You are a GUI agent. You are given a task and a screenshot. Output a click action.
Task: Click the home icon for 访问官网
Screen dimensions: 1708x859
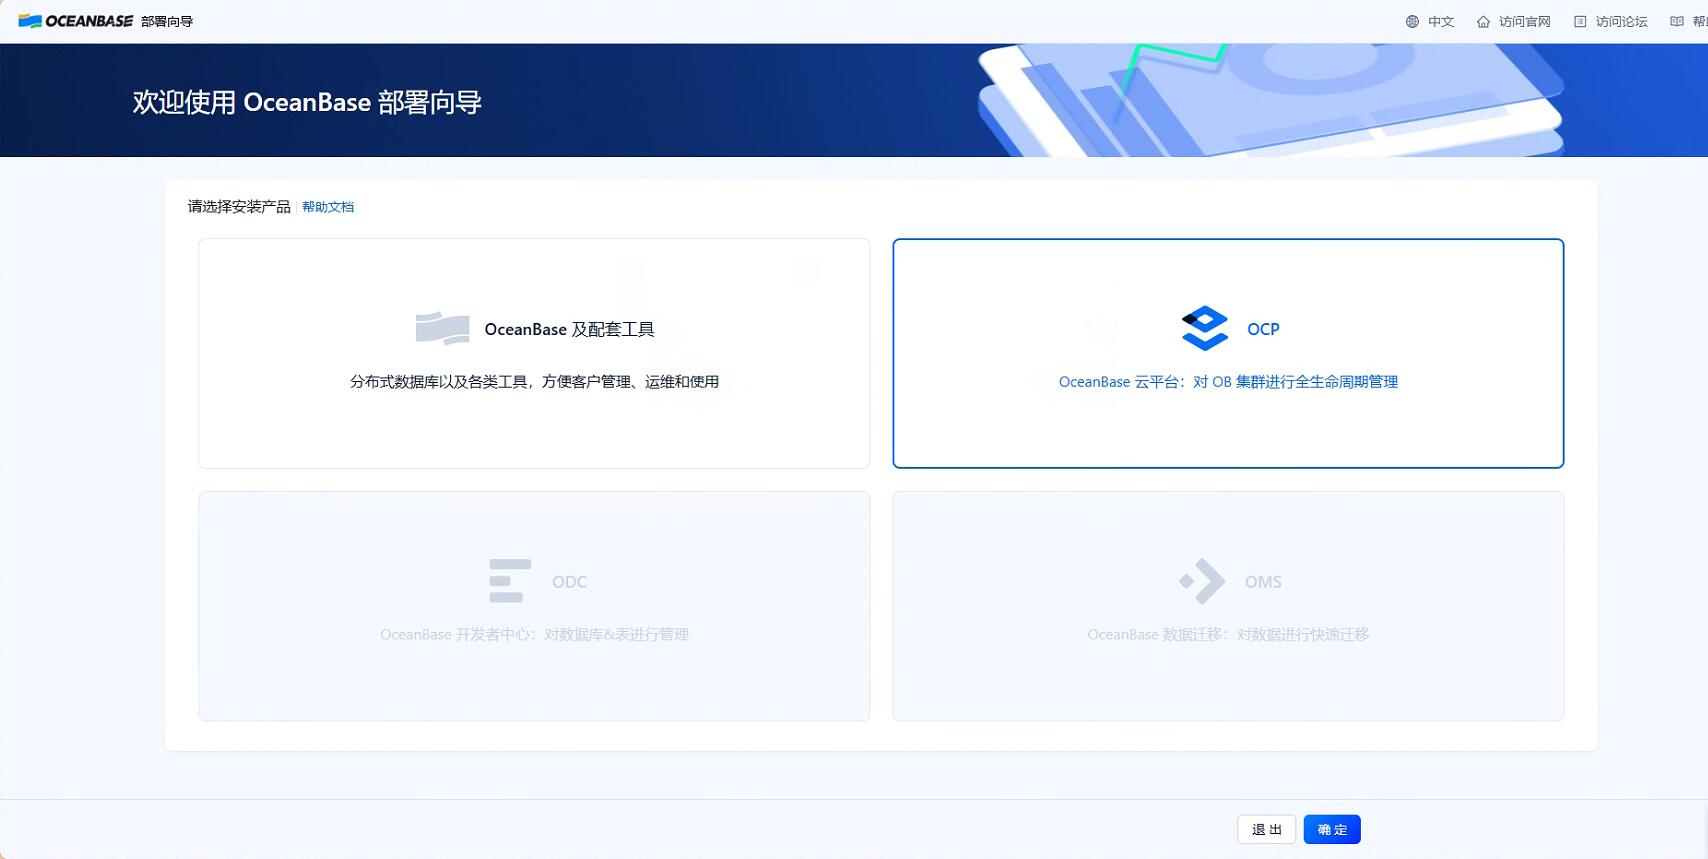tap(1483, 21)
